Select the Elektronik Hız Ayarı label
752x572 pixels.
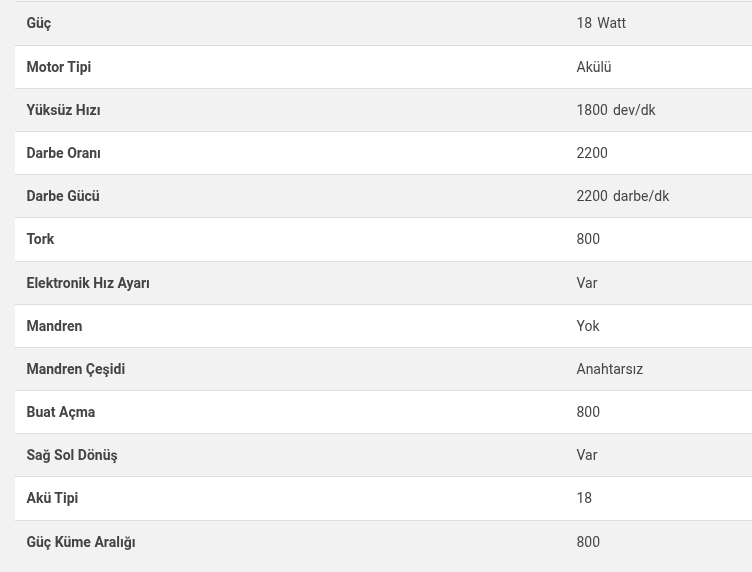pyautogui.click(x=88, y=283)
